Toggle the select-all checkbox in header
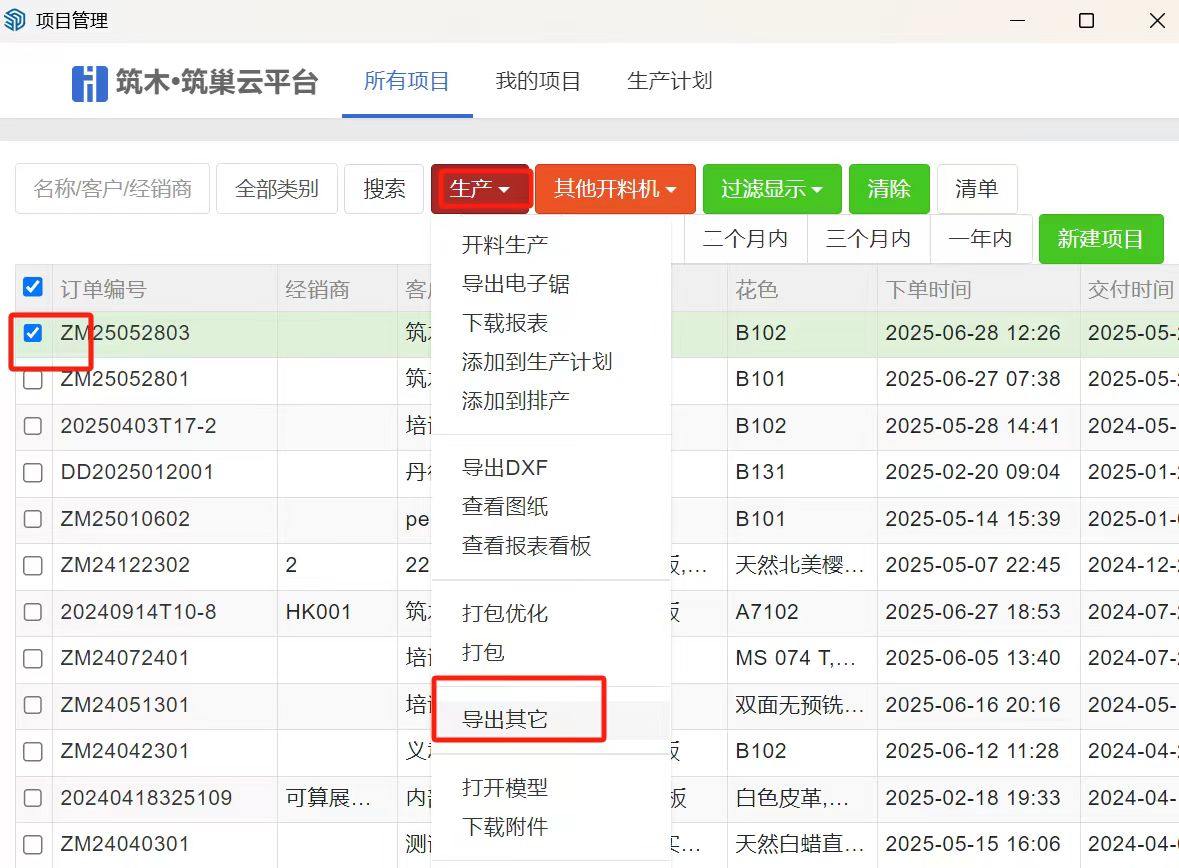1179x868 pixels. pos(33,288)
